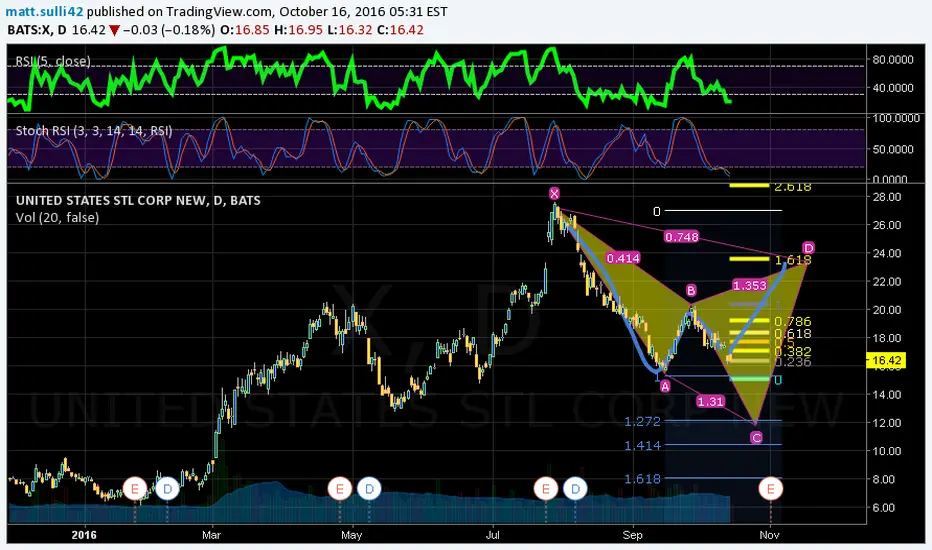This screenshot has width=932, height=550.
Task: Click the white 0 level label
Action: (x=656, y=211)
